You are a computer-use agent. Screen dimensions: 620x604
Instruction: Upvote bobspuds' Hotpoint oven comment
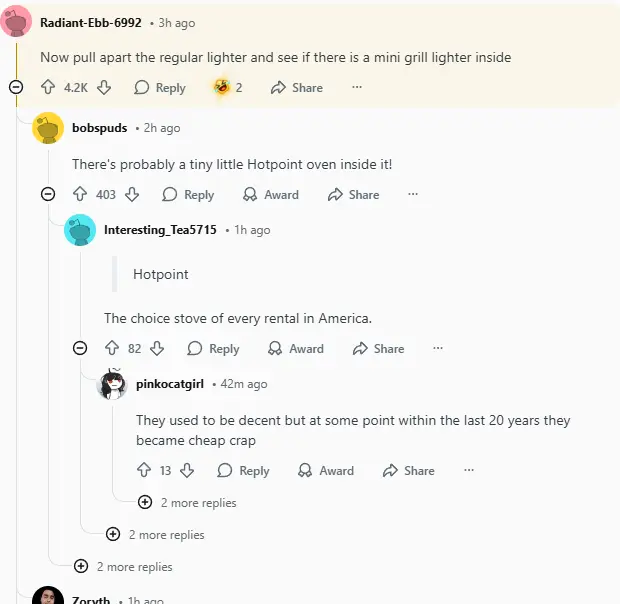(80, 195)
